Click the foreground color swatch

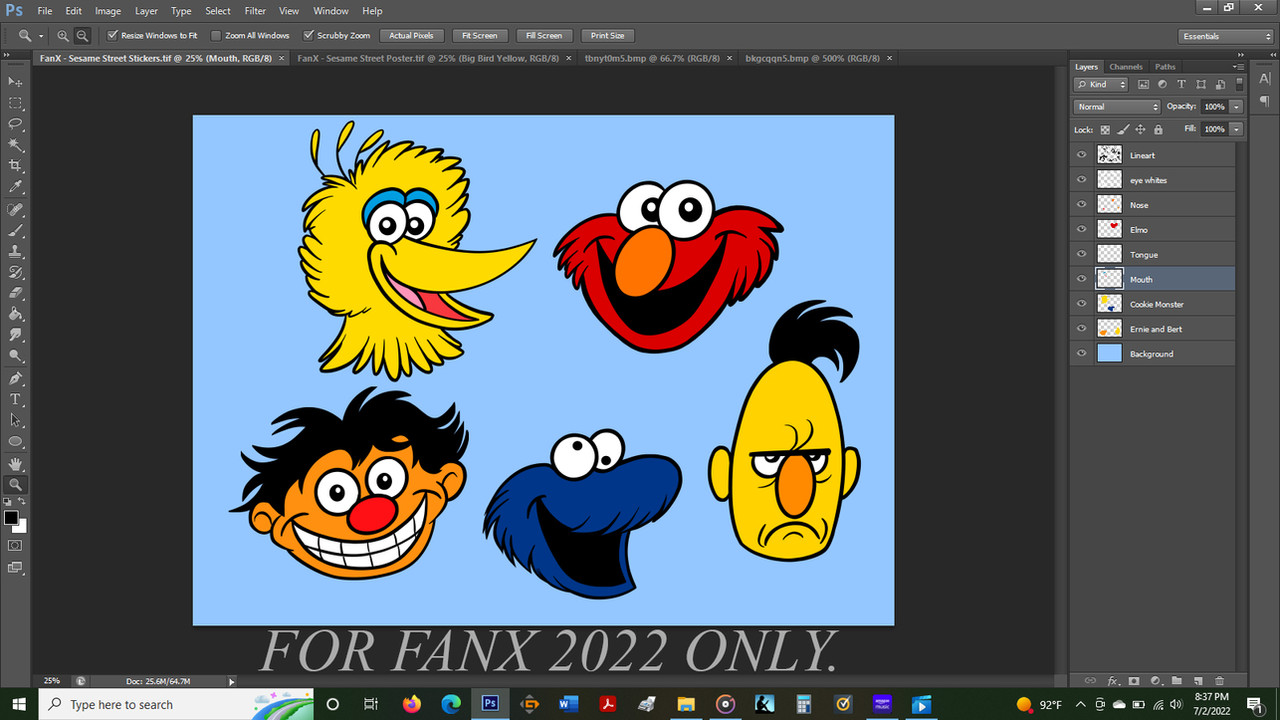click(x=11, y=517)
